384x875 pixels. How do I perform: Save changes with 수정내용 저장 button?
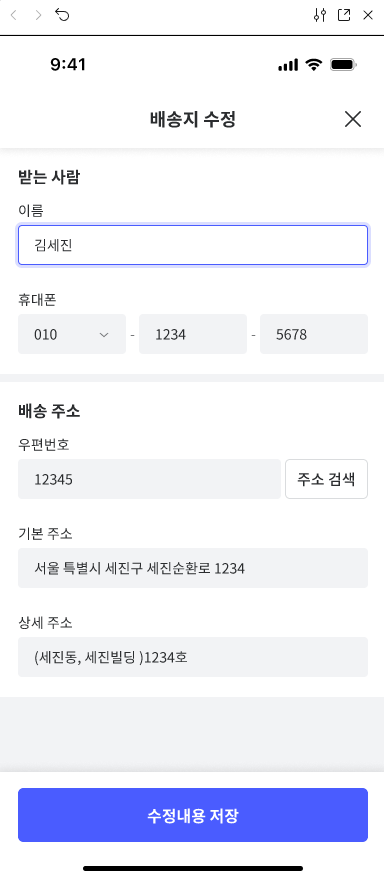pyautogui.click(x=193, y=815)
